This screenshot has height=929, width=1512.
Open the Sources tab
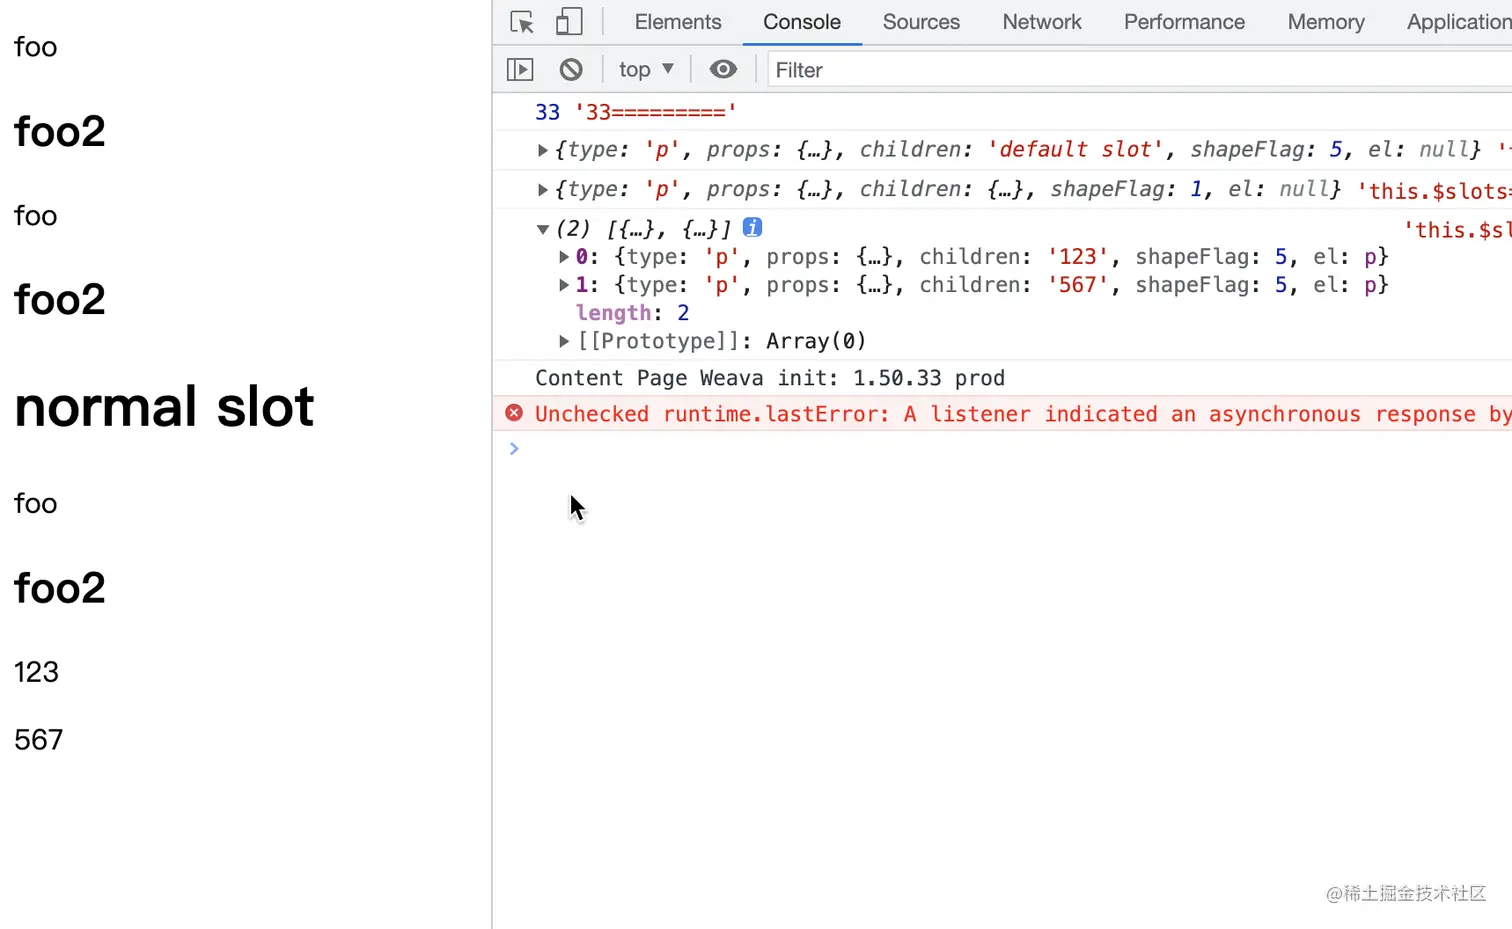coord(921,22)
